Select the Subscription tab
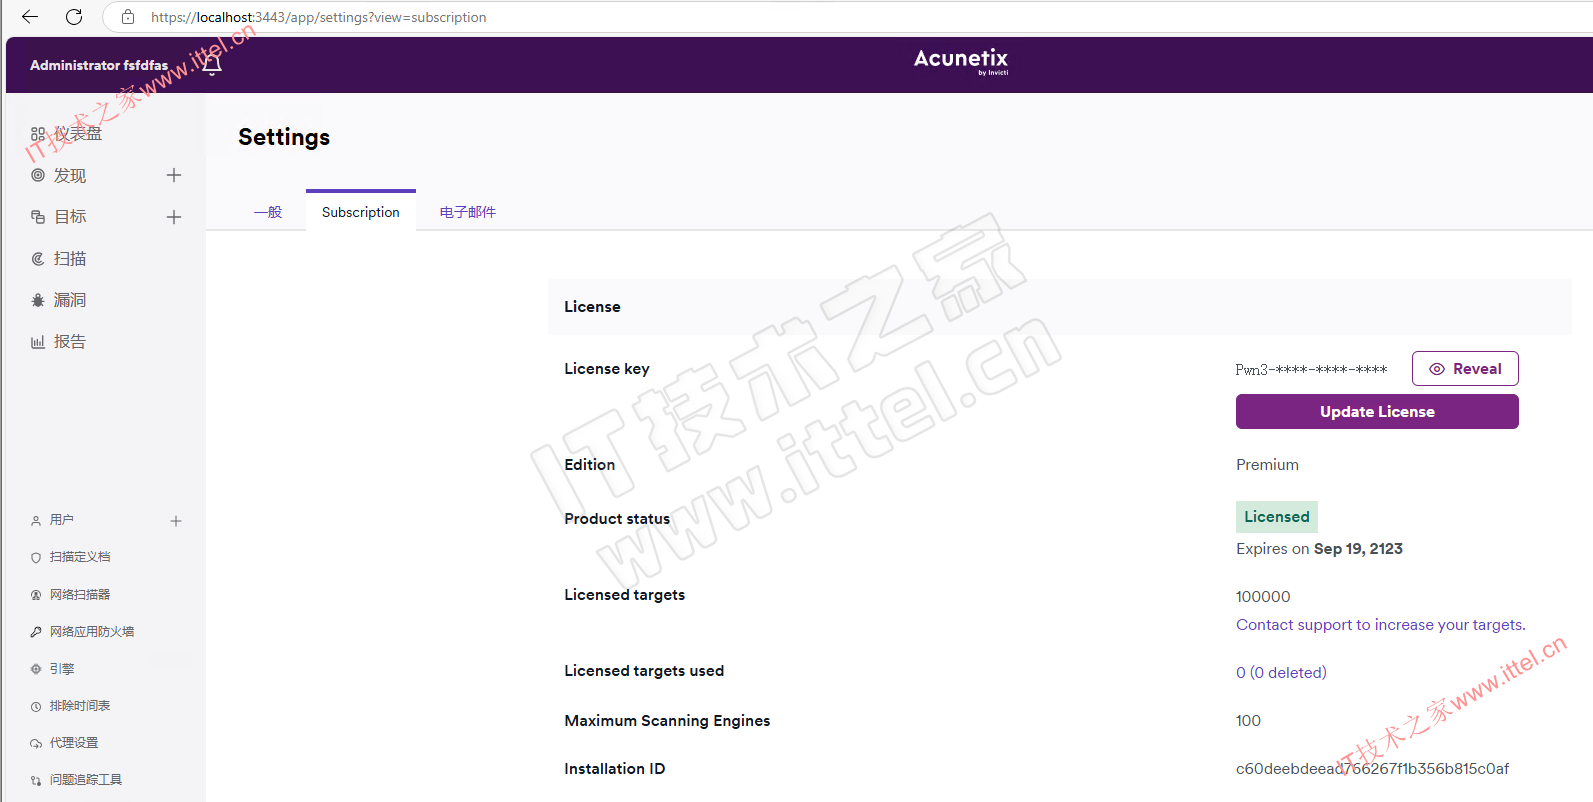Image resolution: width=1593 pixels, height=802 pixels. point(361,212)
